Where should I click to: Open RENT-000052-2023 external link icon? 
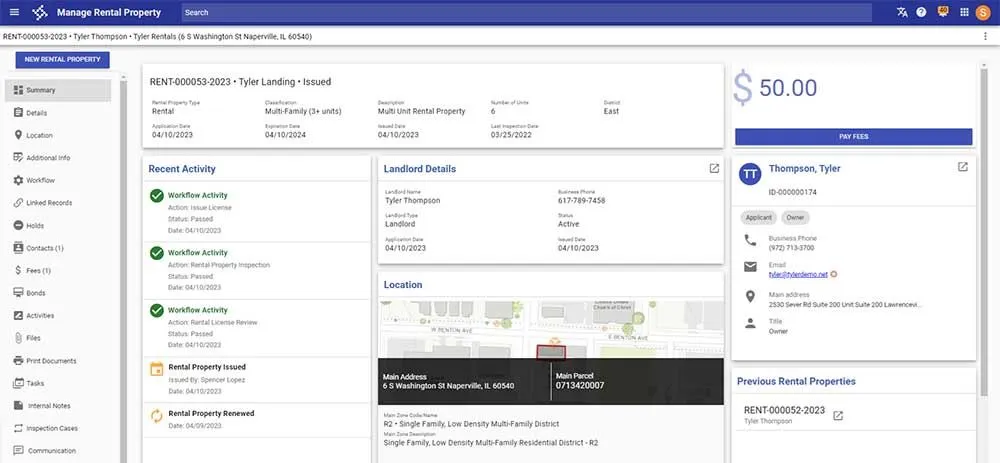point(838,415)
